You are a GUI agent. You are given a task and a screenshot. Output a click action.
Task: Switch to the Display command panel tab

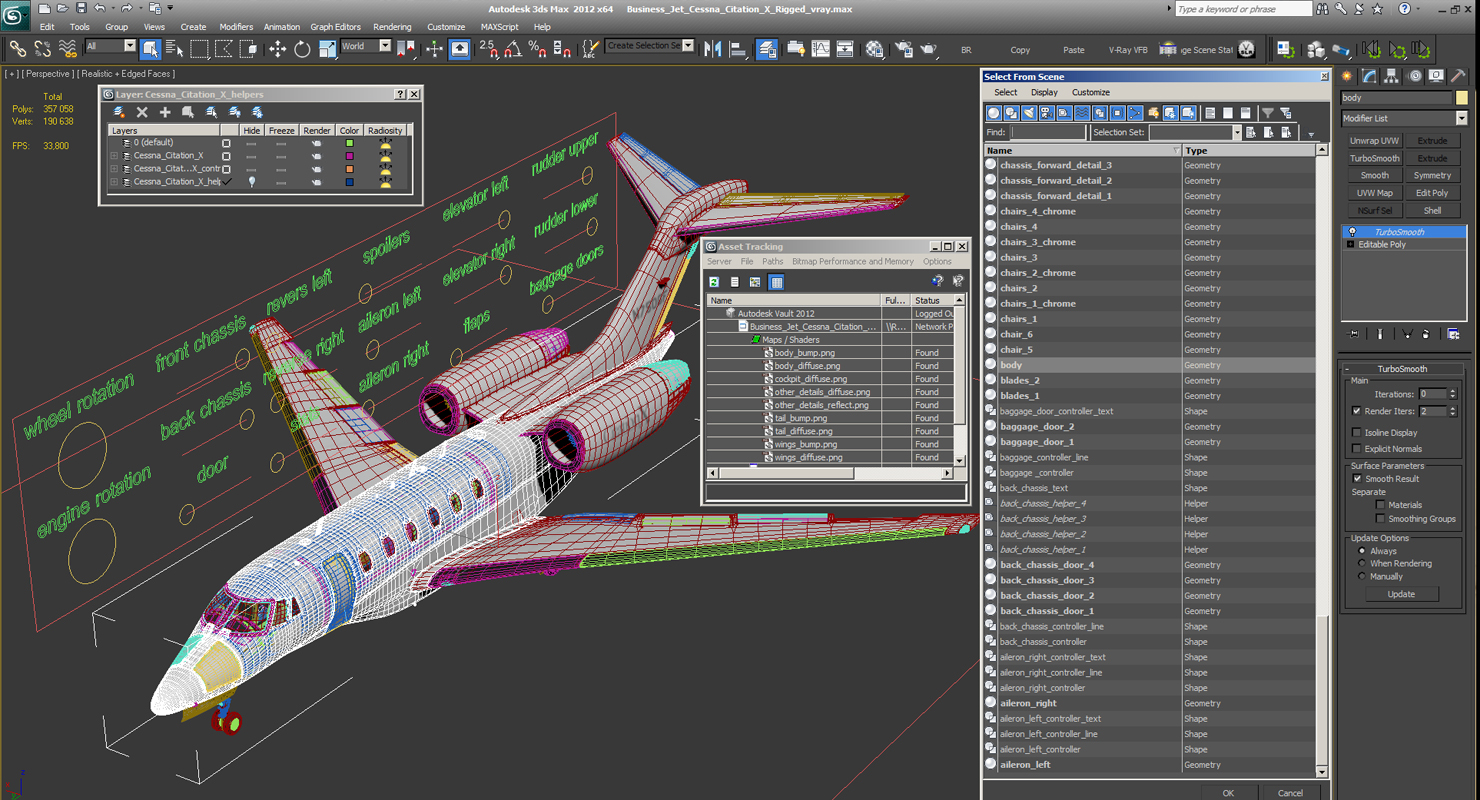click(1437, 76)
